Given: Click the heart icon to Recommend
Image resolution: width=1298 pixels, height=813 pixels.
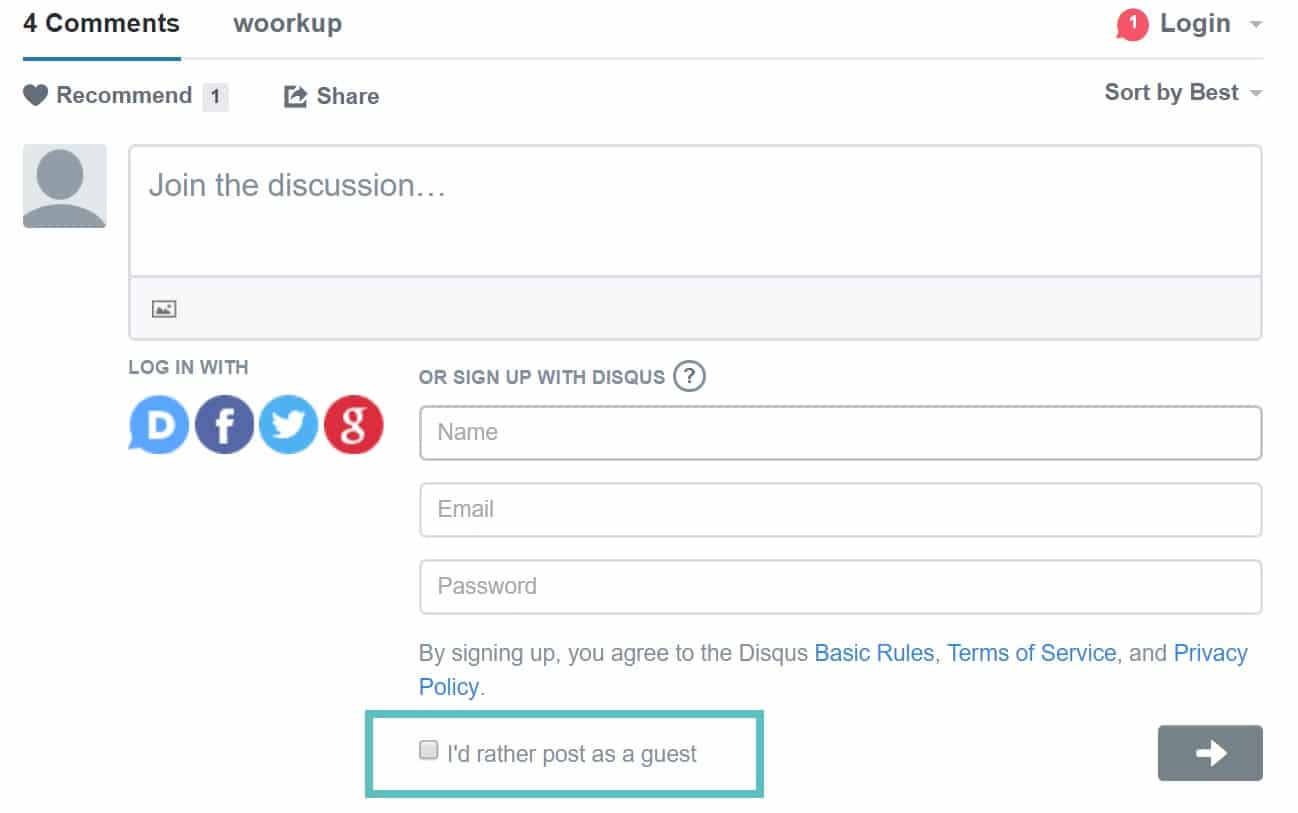Looking at the screenshot, I should coord(36,95).
